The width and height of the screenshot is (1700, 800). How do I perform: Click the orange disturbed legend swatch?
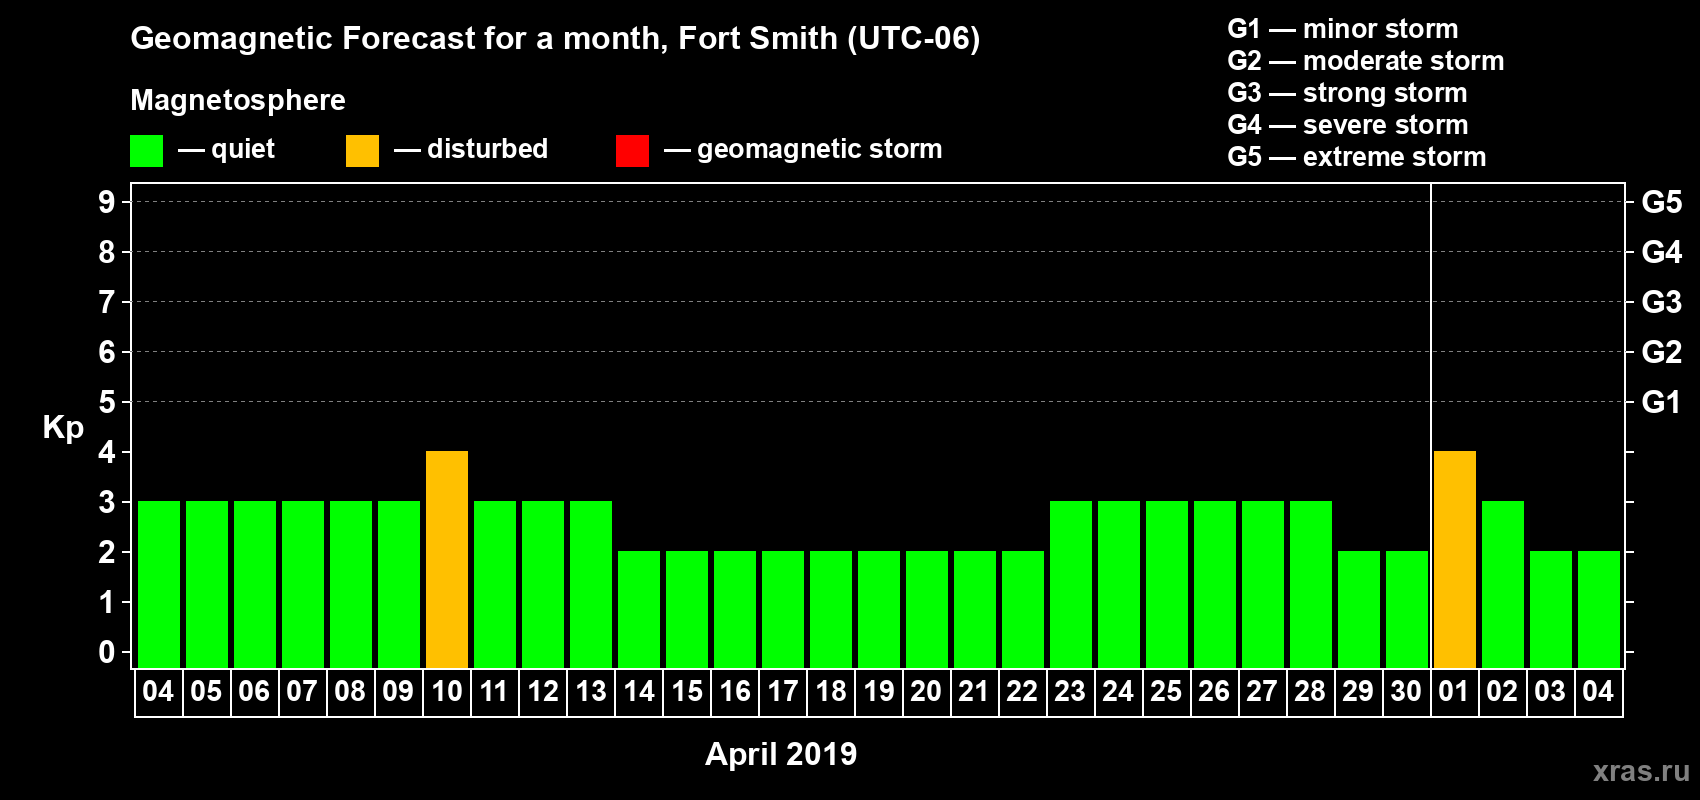click(363, 151)
